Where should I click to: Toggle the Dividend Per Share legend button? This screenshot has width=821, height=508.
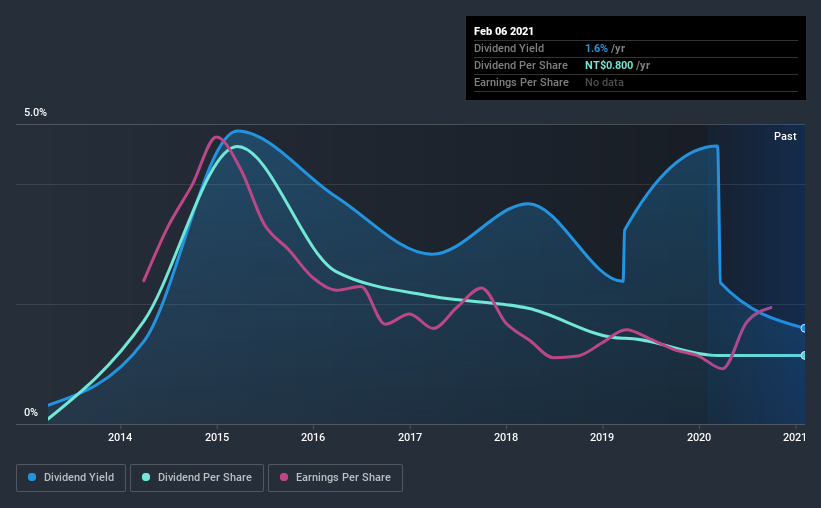[x=197, y=478]
